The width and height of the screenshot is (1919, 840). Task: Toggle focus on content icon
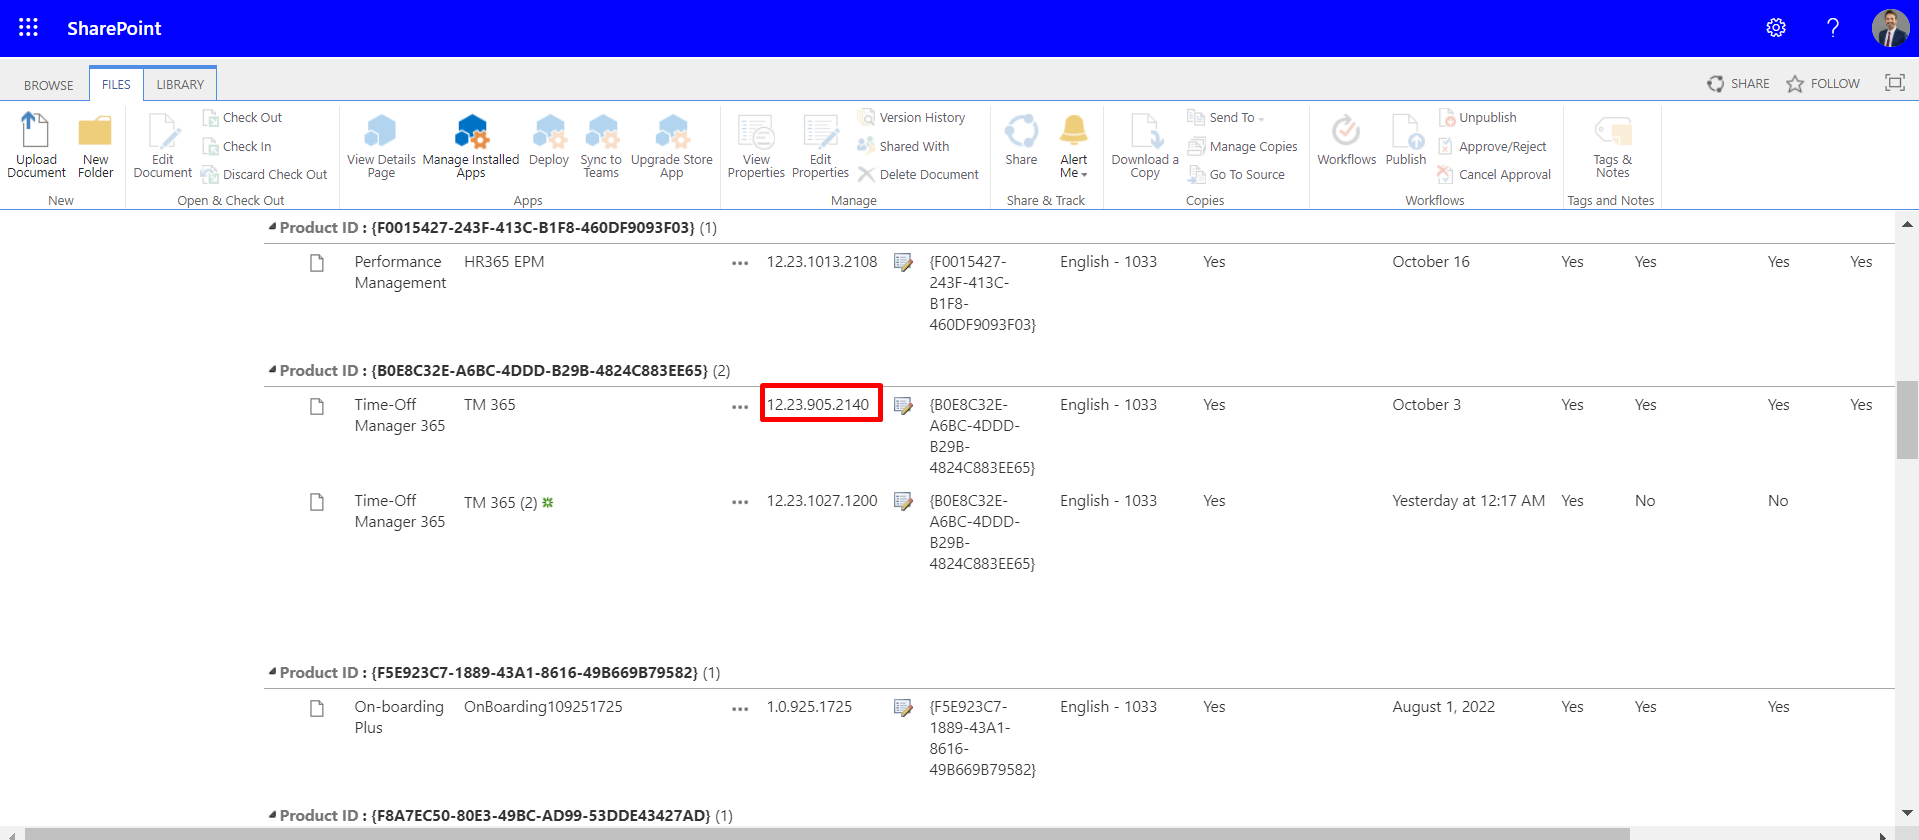coord(1895,83)
